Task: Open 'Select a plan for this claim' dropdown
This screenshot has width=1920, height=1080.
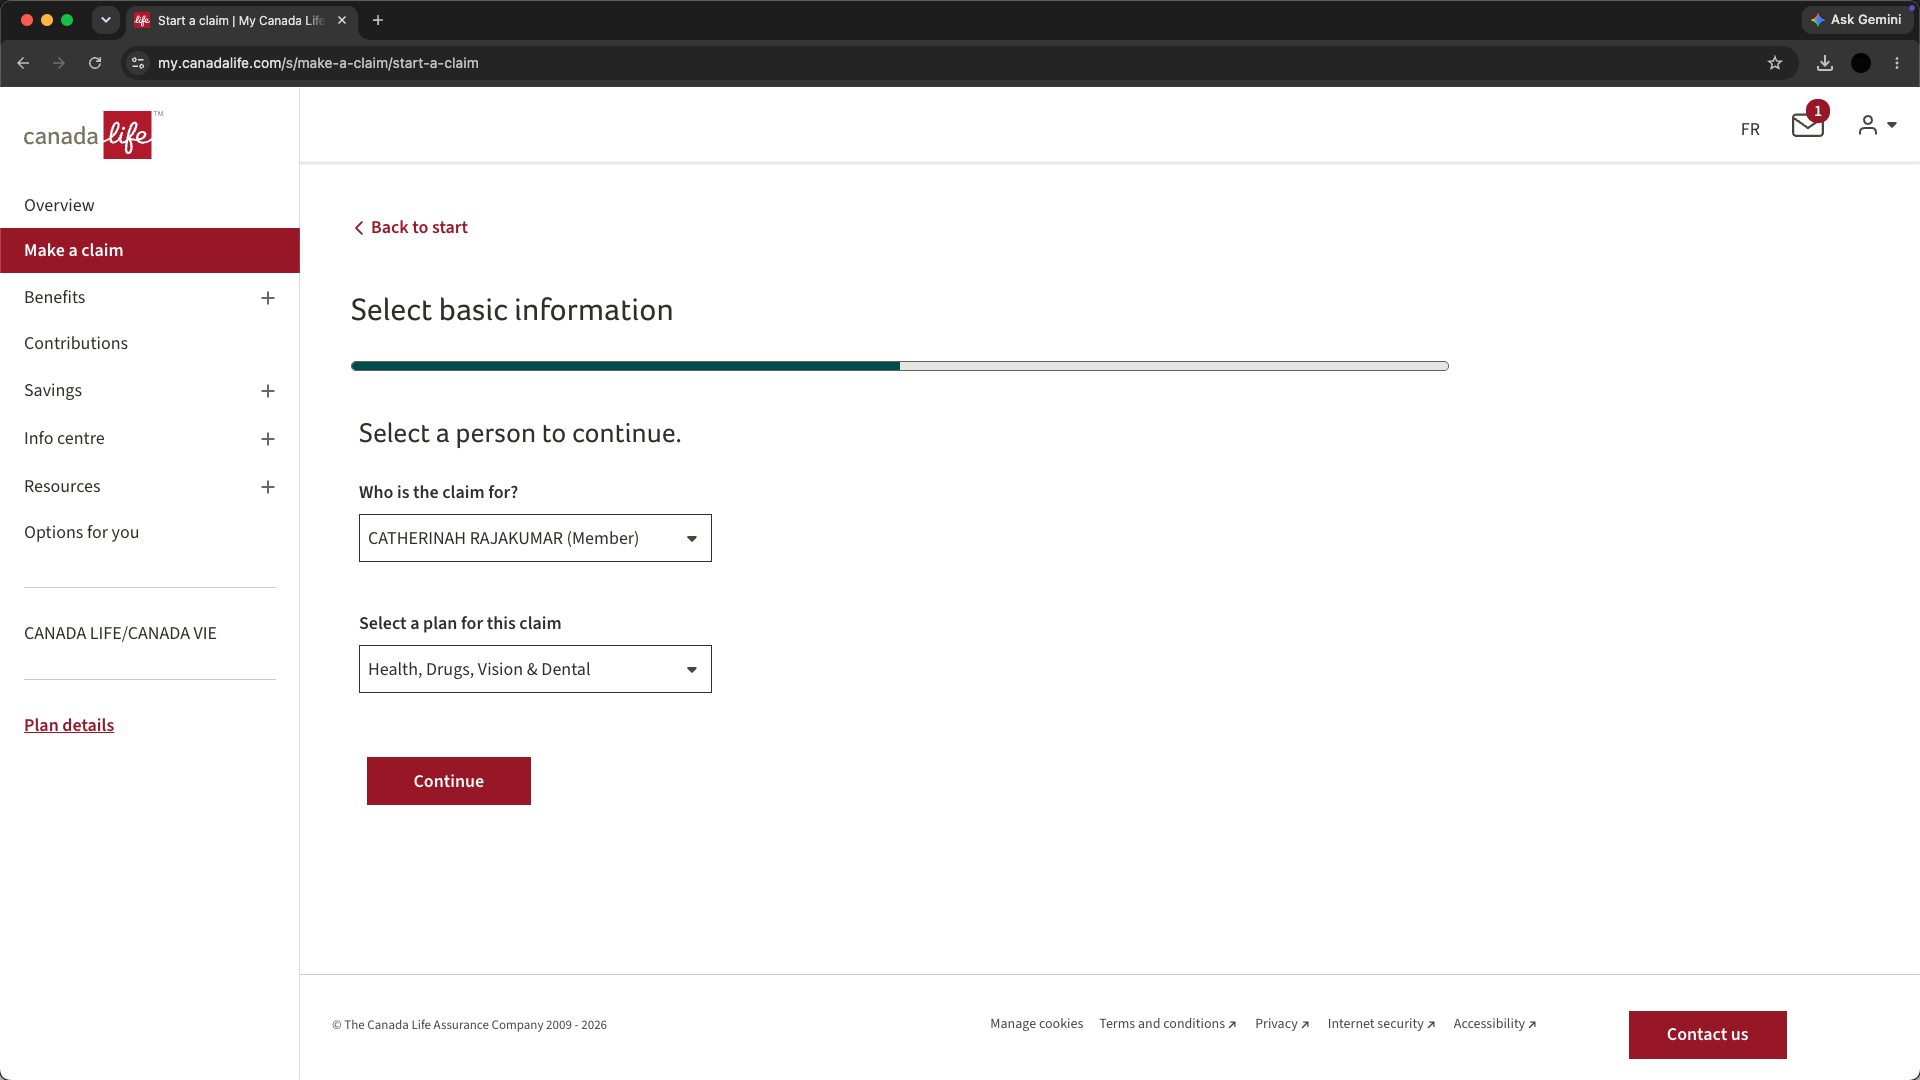Action: [x=535, y=669]
